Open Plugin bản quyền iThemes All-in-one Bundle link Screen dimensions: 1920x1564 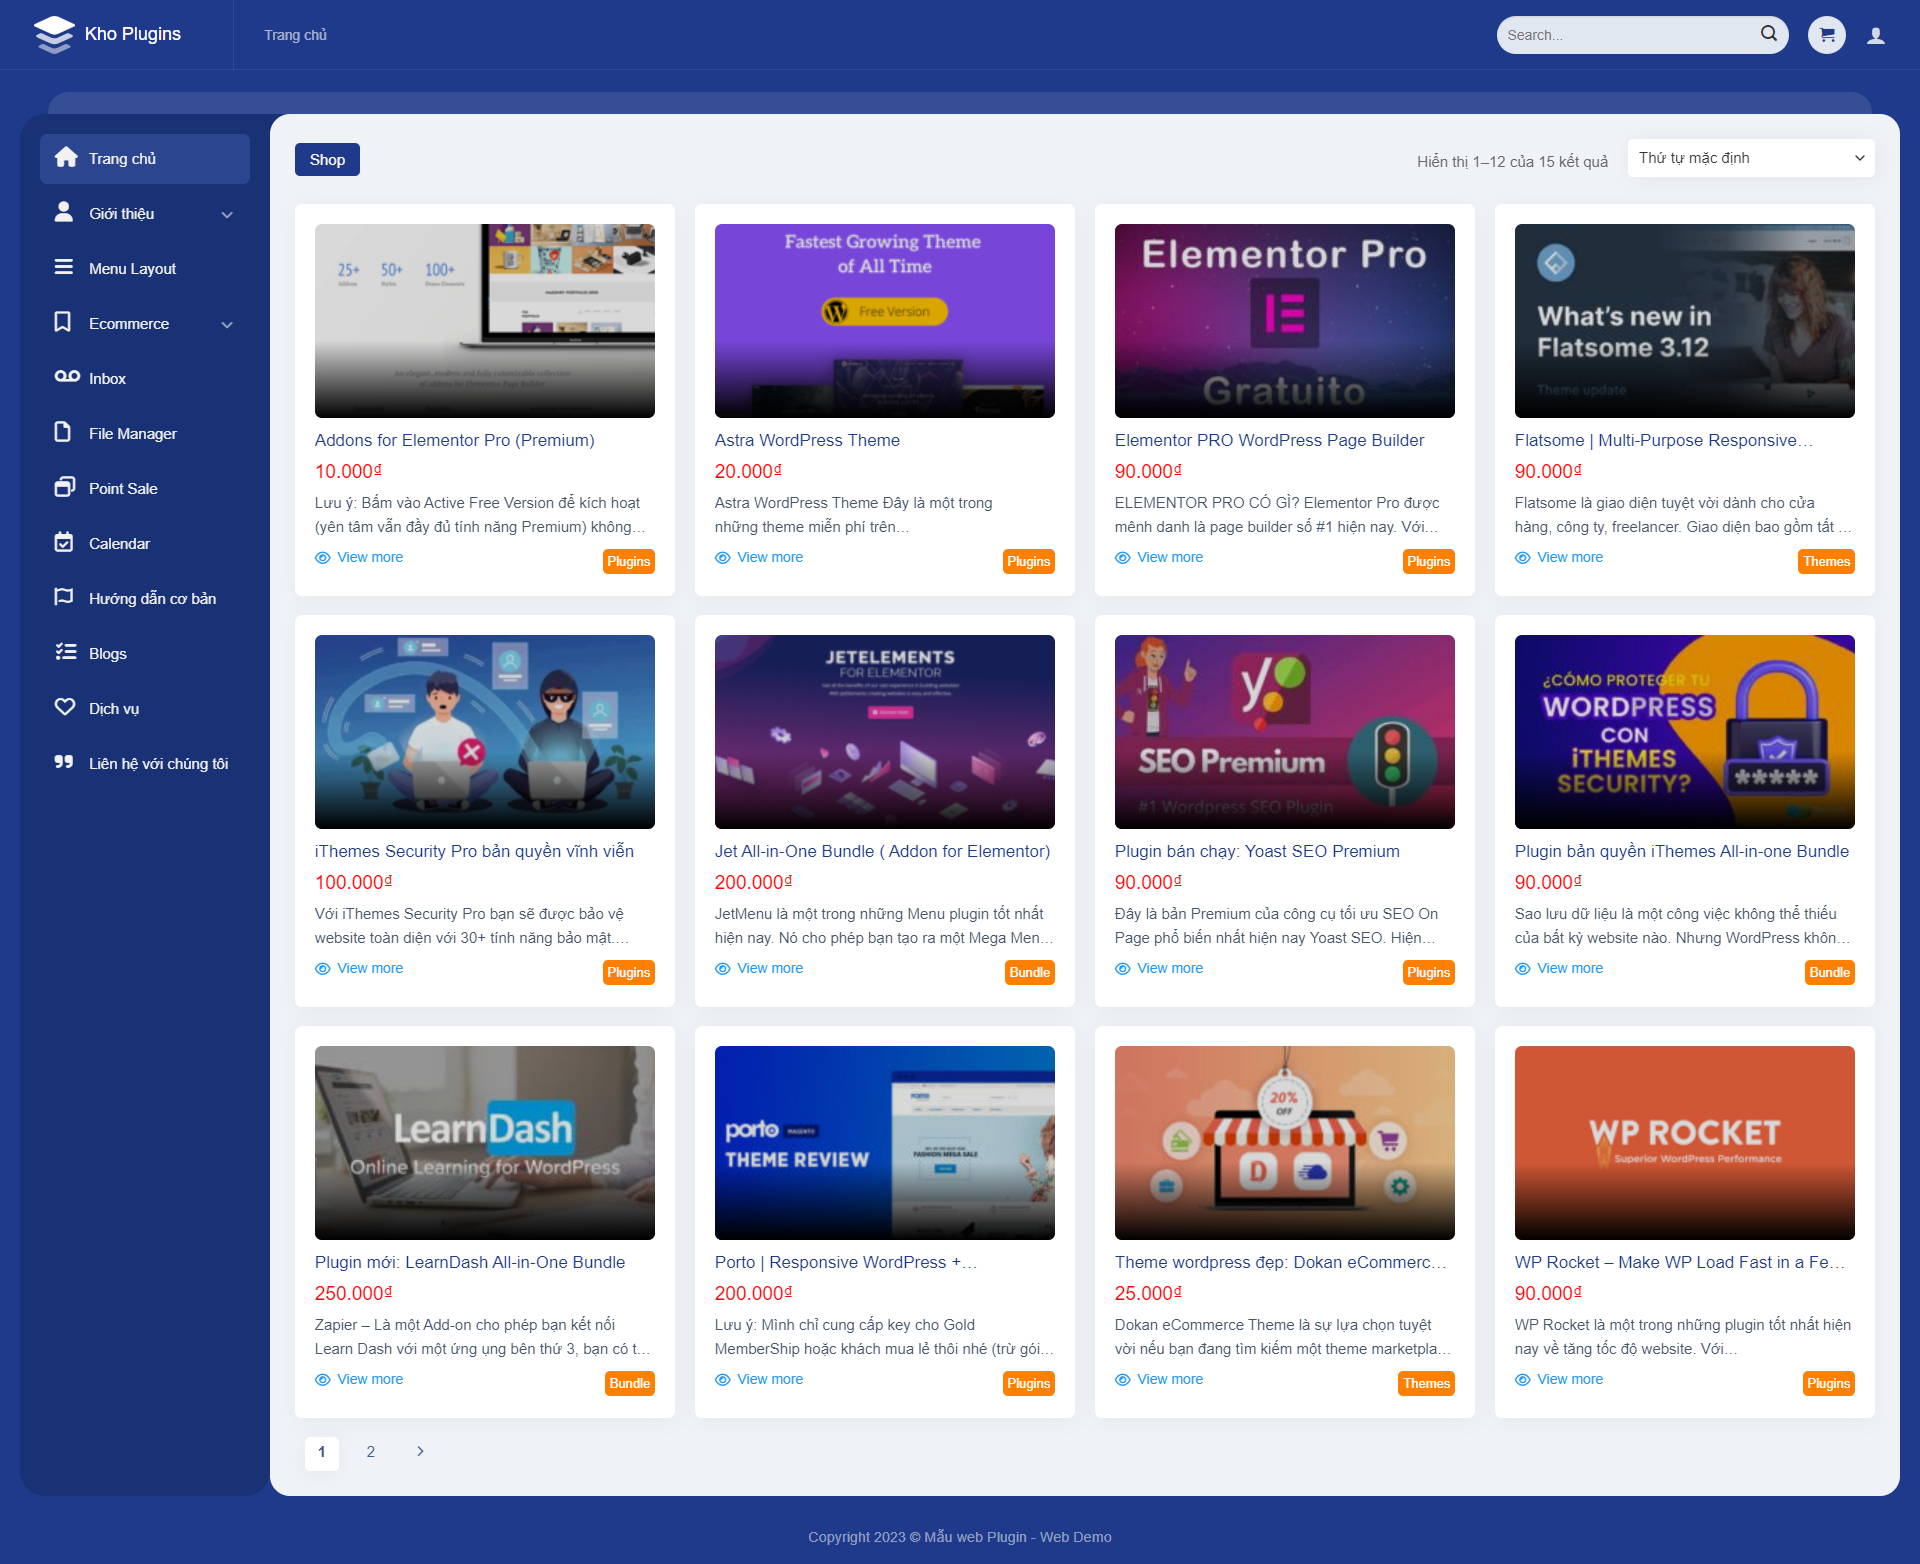[1682, 851]
